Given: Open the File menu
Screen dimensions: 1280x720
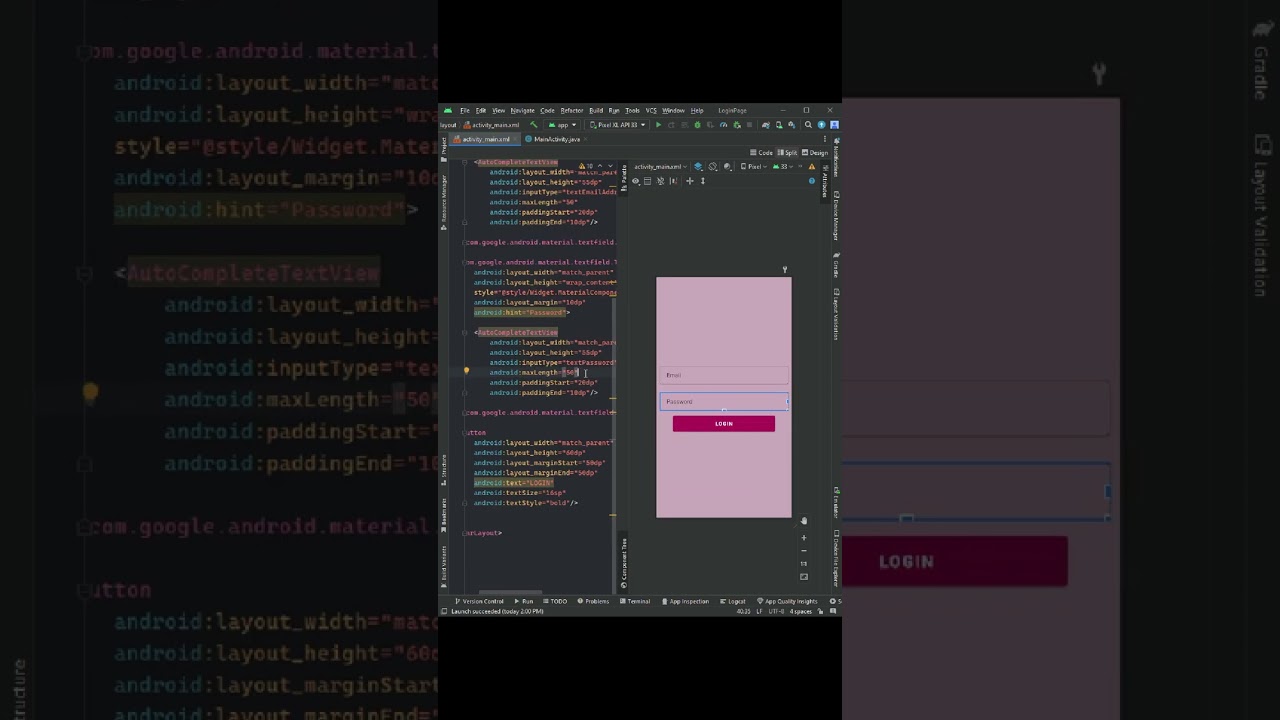Looking at the screenshot, I should (465, 110).
